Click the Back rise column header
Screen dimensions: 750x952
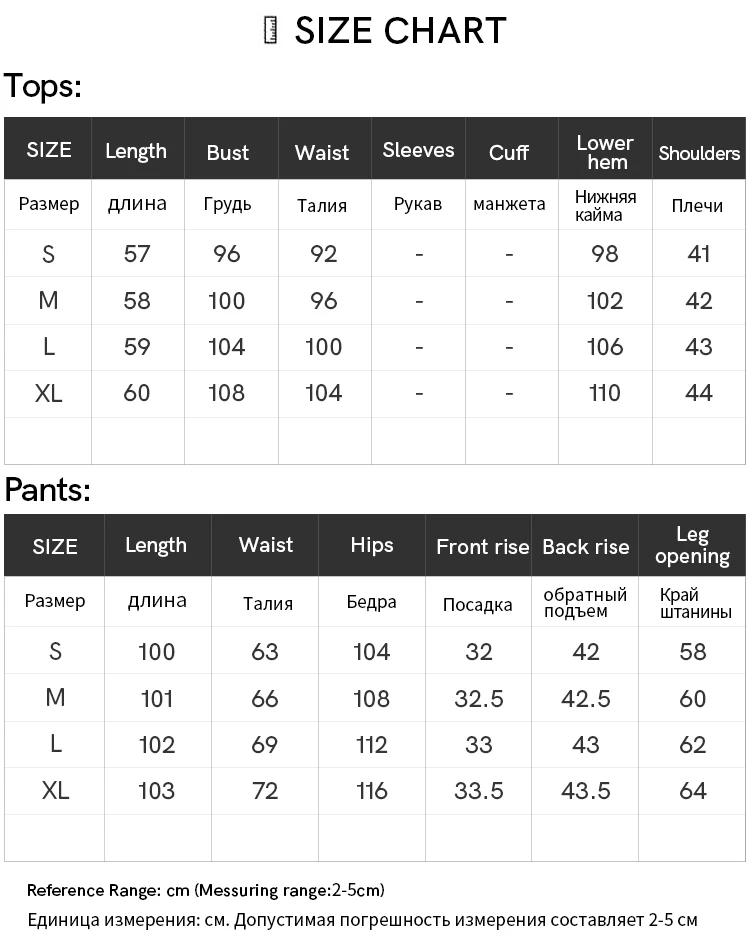(585, 547)
